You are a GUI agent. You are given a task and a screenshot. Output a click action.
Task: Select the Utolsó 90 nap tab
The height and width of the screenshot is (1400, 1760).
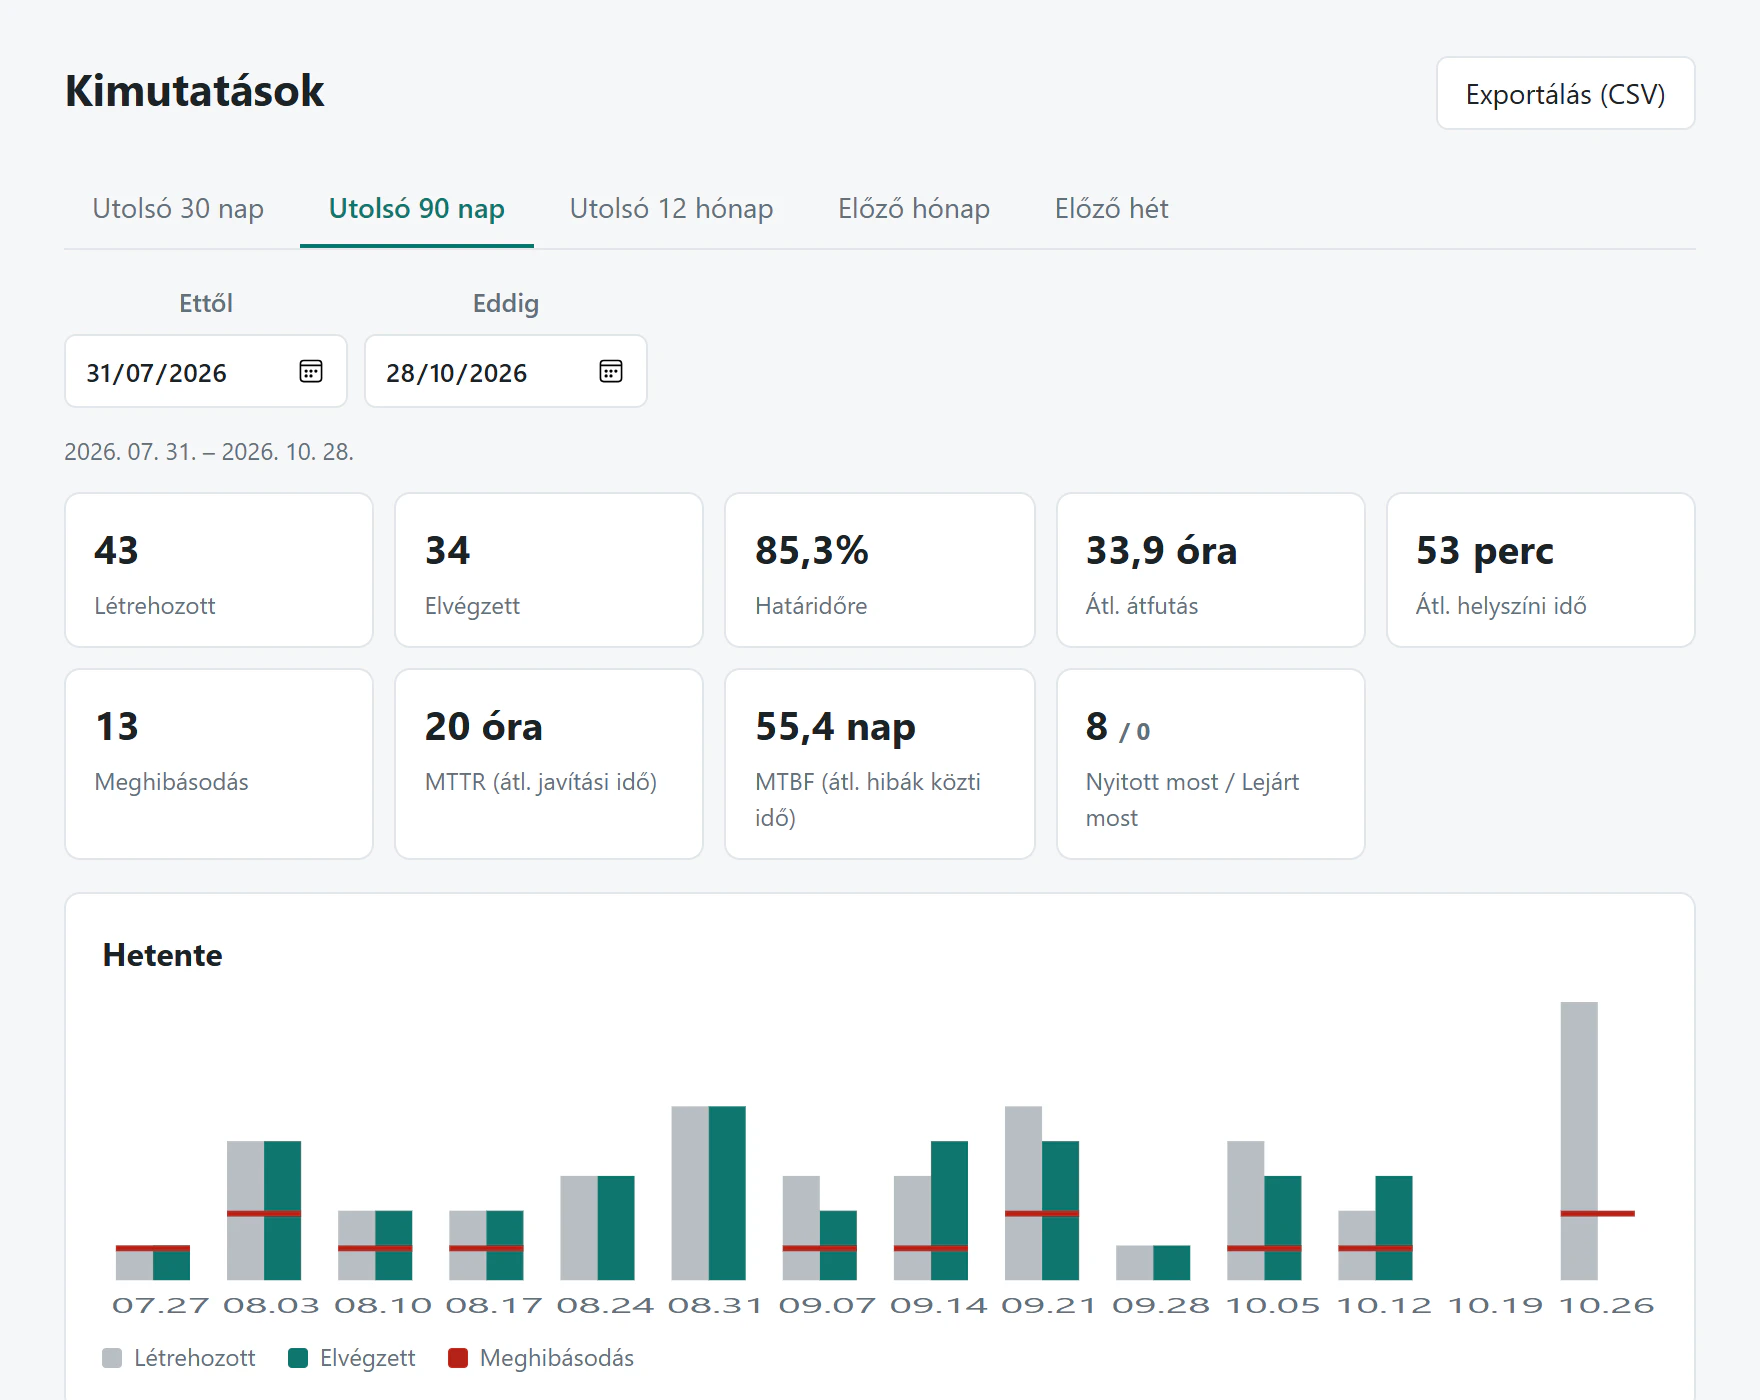(417, 208)
